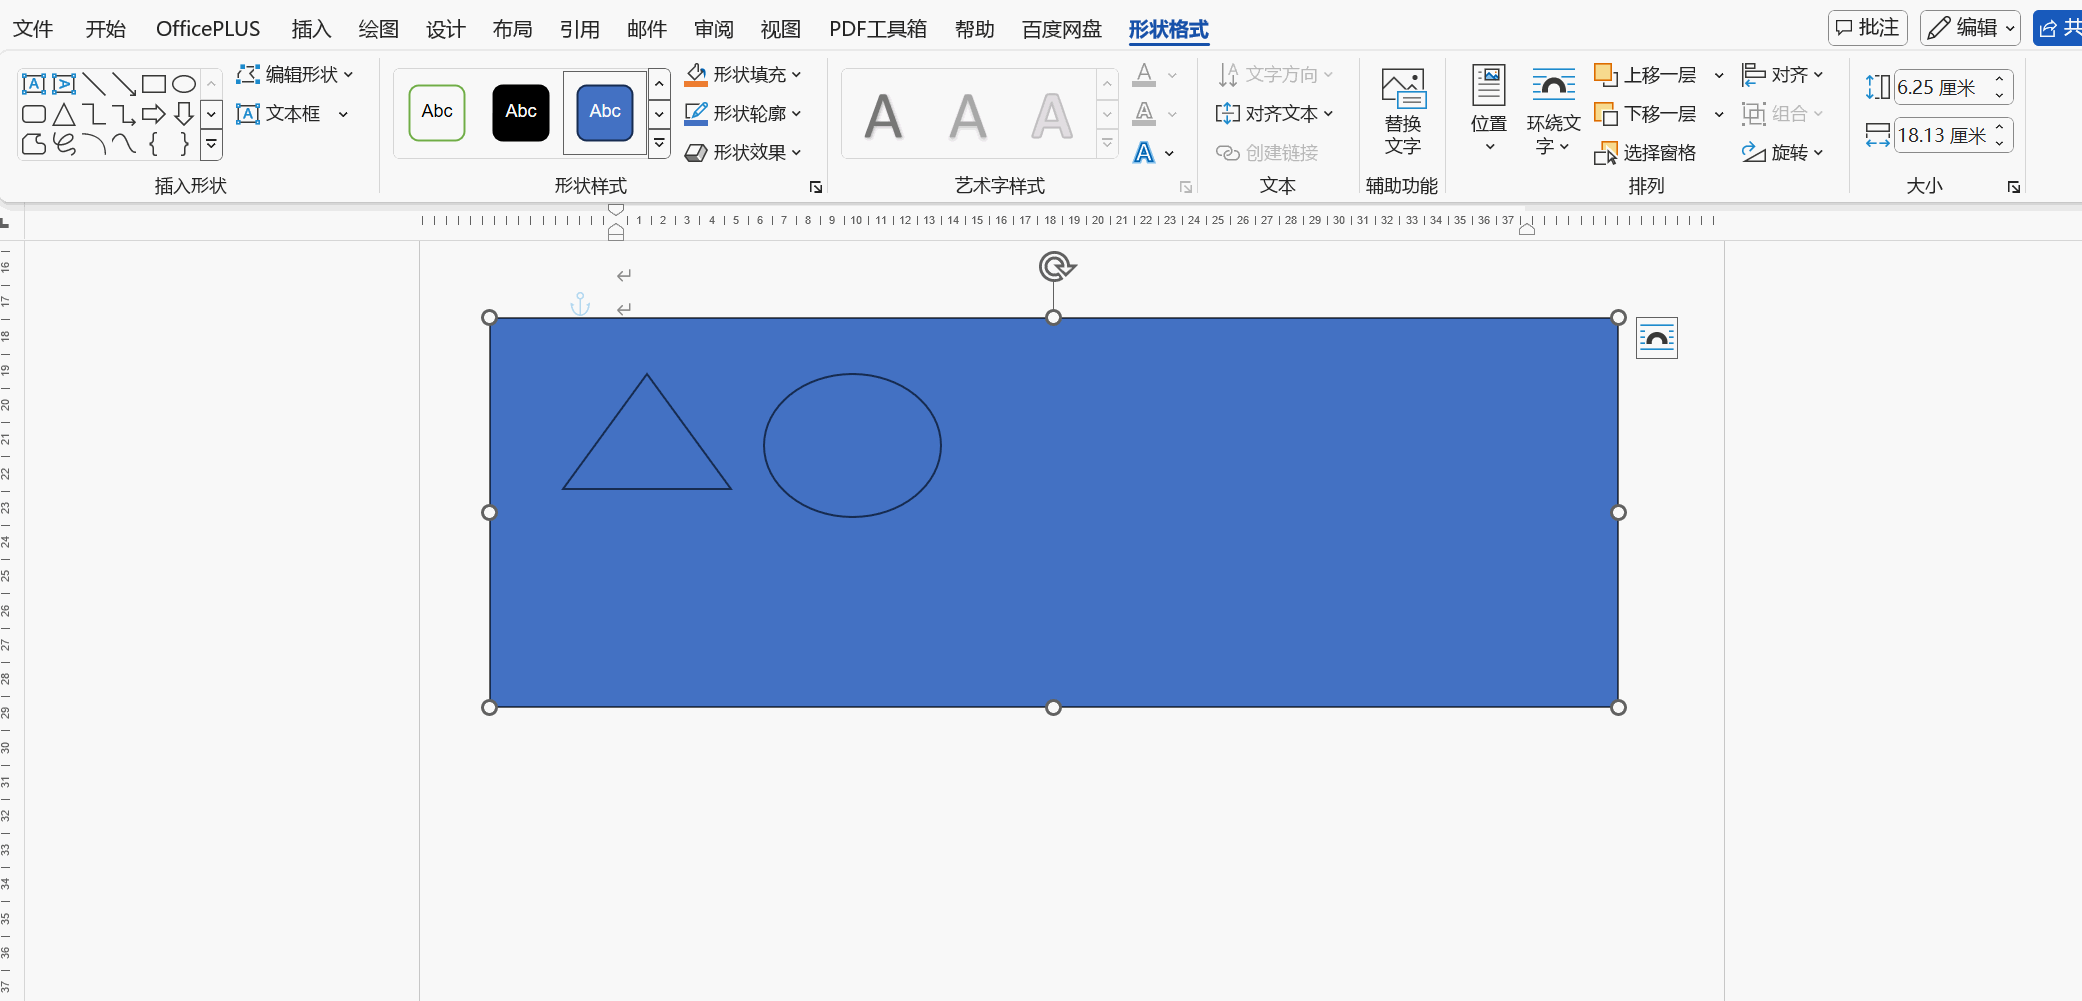Open the Wrap Text (环绕文字) dropdown

click(1553, 111)
